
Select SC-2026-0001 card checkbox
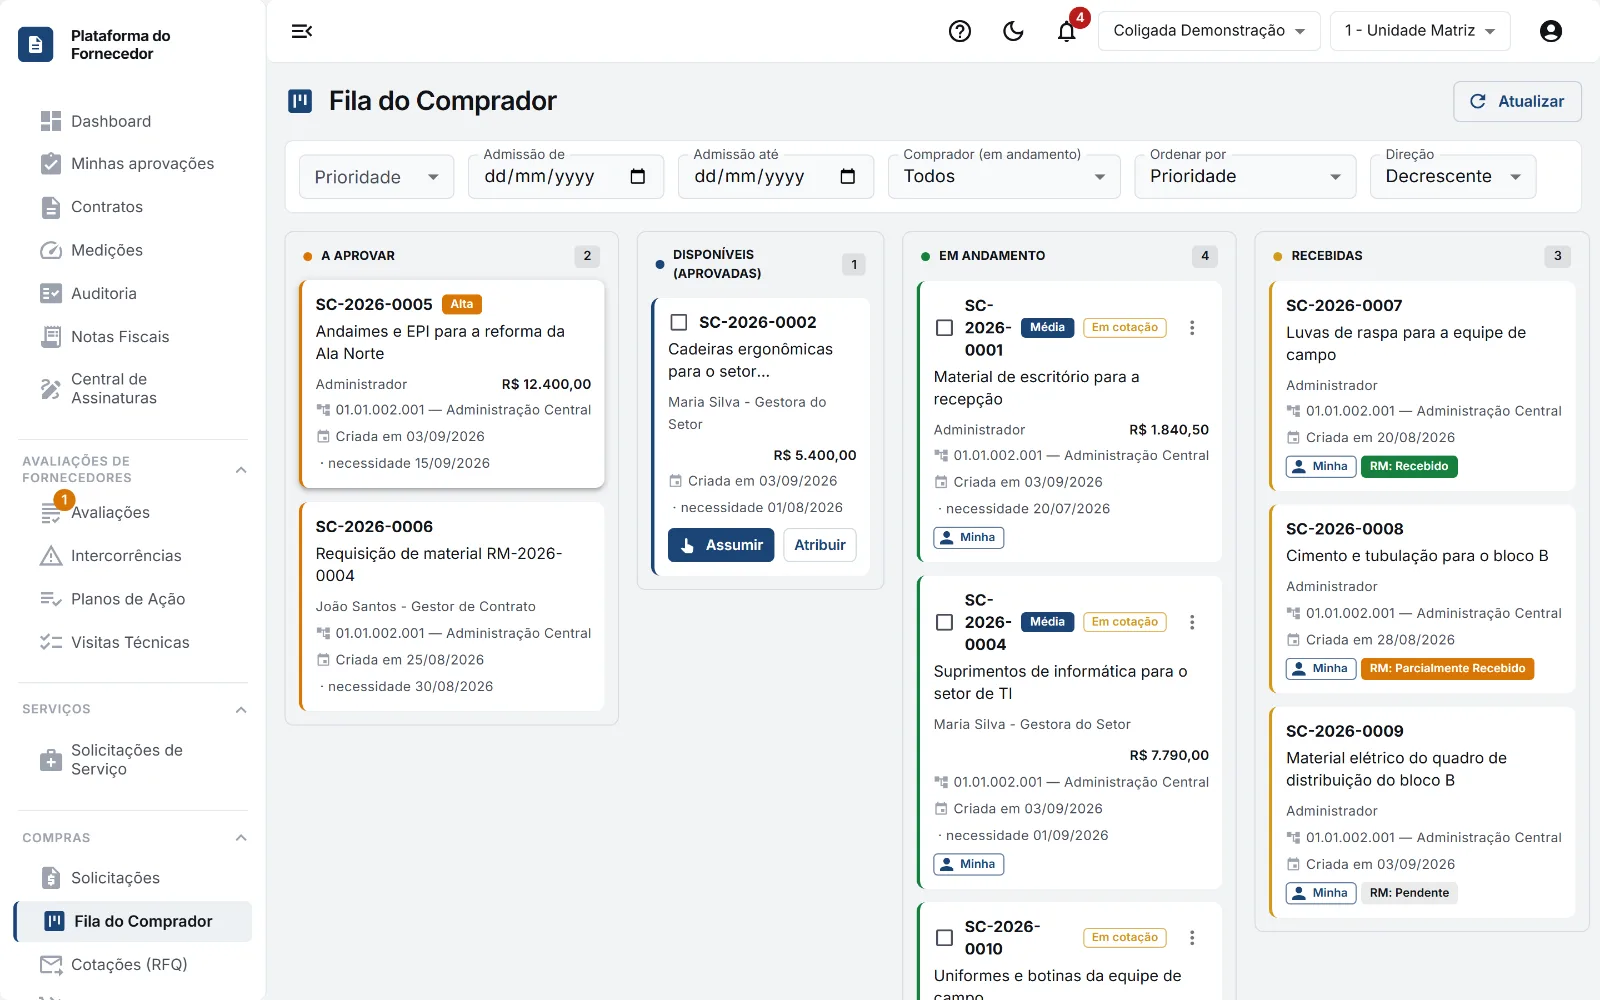[x=944, y=328]
